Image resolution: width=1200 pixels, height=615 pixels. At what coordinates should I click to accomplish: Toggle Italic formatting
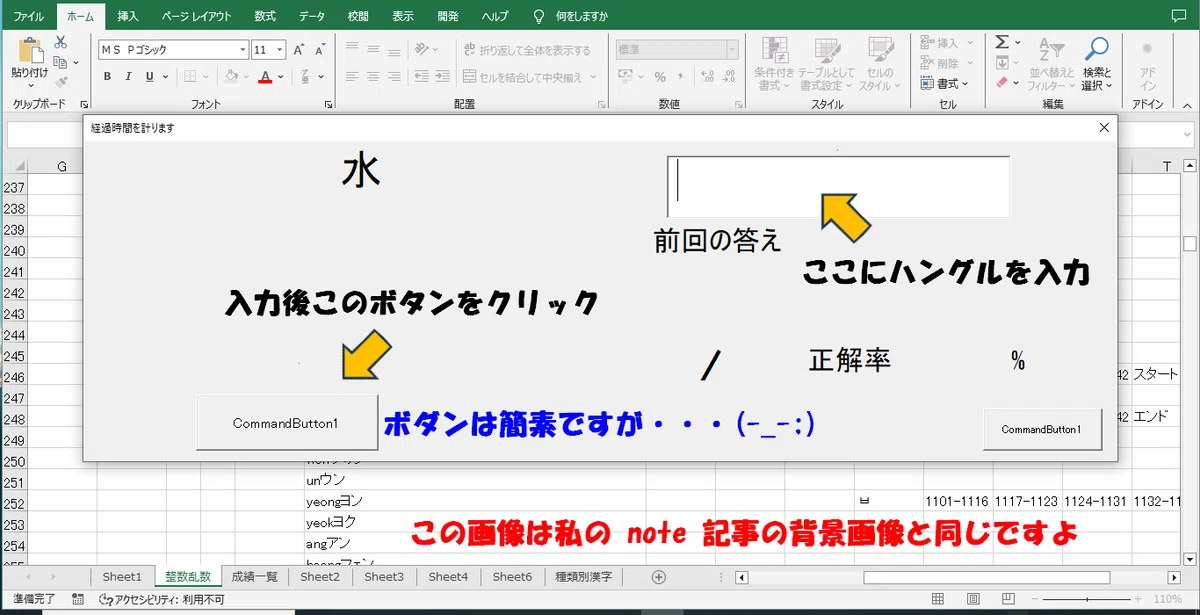click(x=129, y=76)
